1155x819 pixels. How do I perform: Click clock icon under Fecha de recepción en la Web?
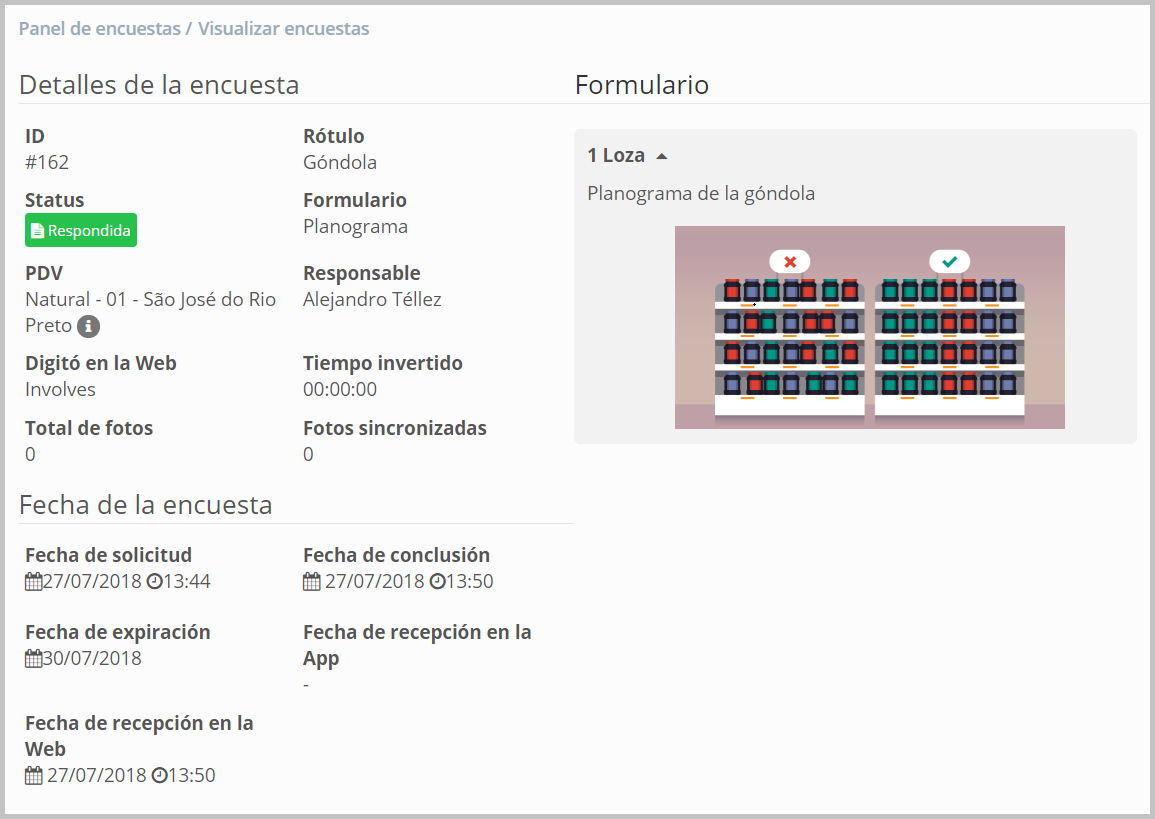(158, 776)
